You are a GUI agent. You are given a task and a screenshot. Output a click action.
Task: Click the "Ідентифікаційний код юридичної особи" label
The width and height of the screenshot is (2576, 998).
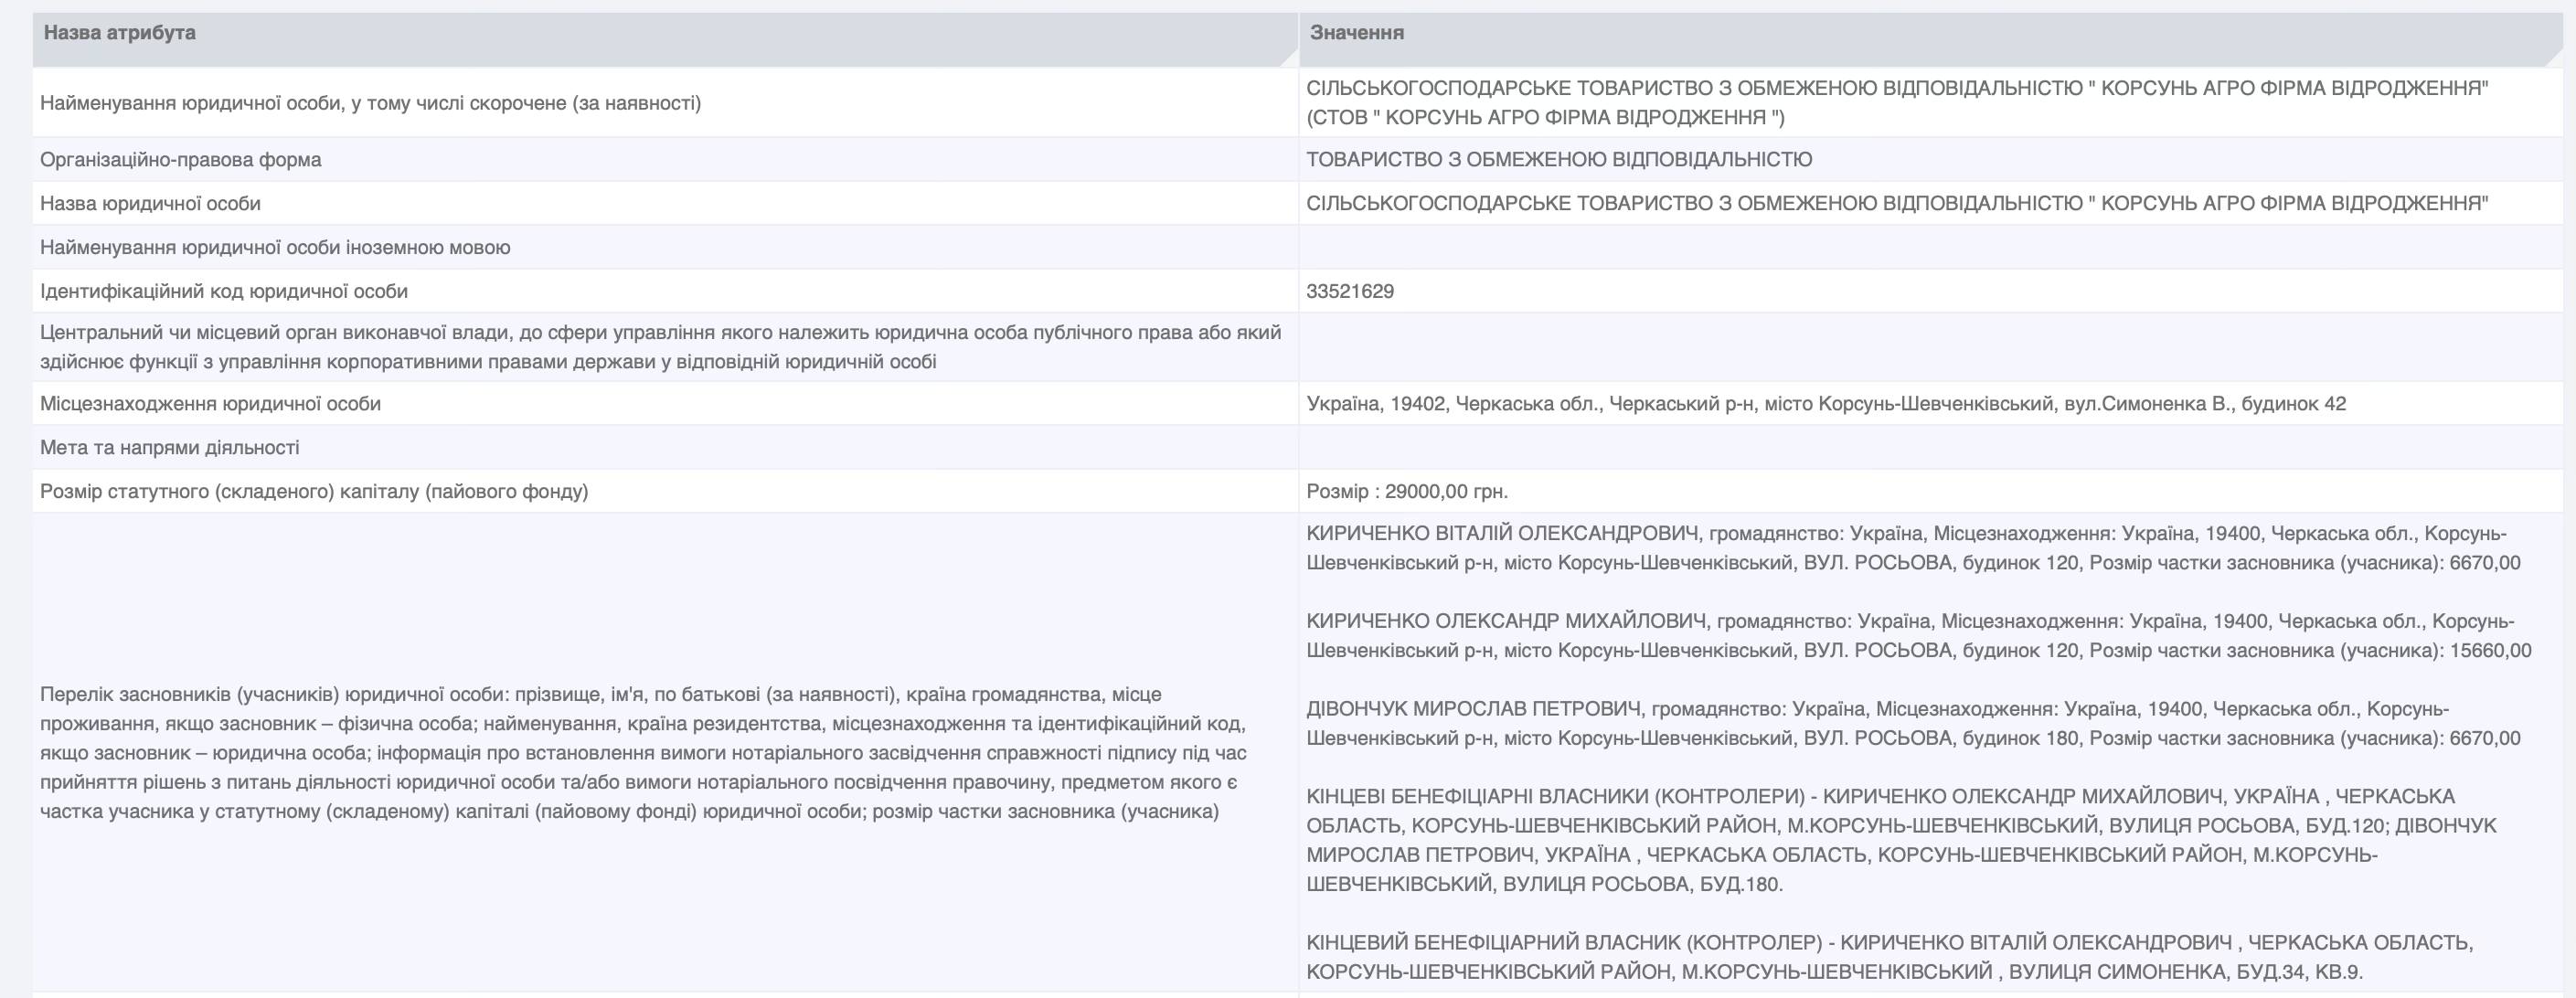[224, 292]
